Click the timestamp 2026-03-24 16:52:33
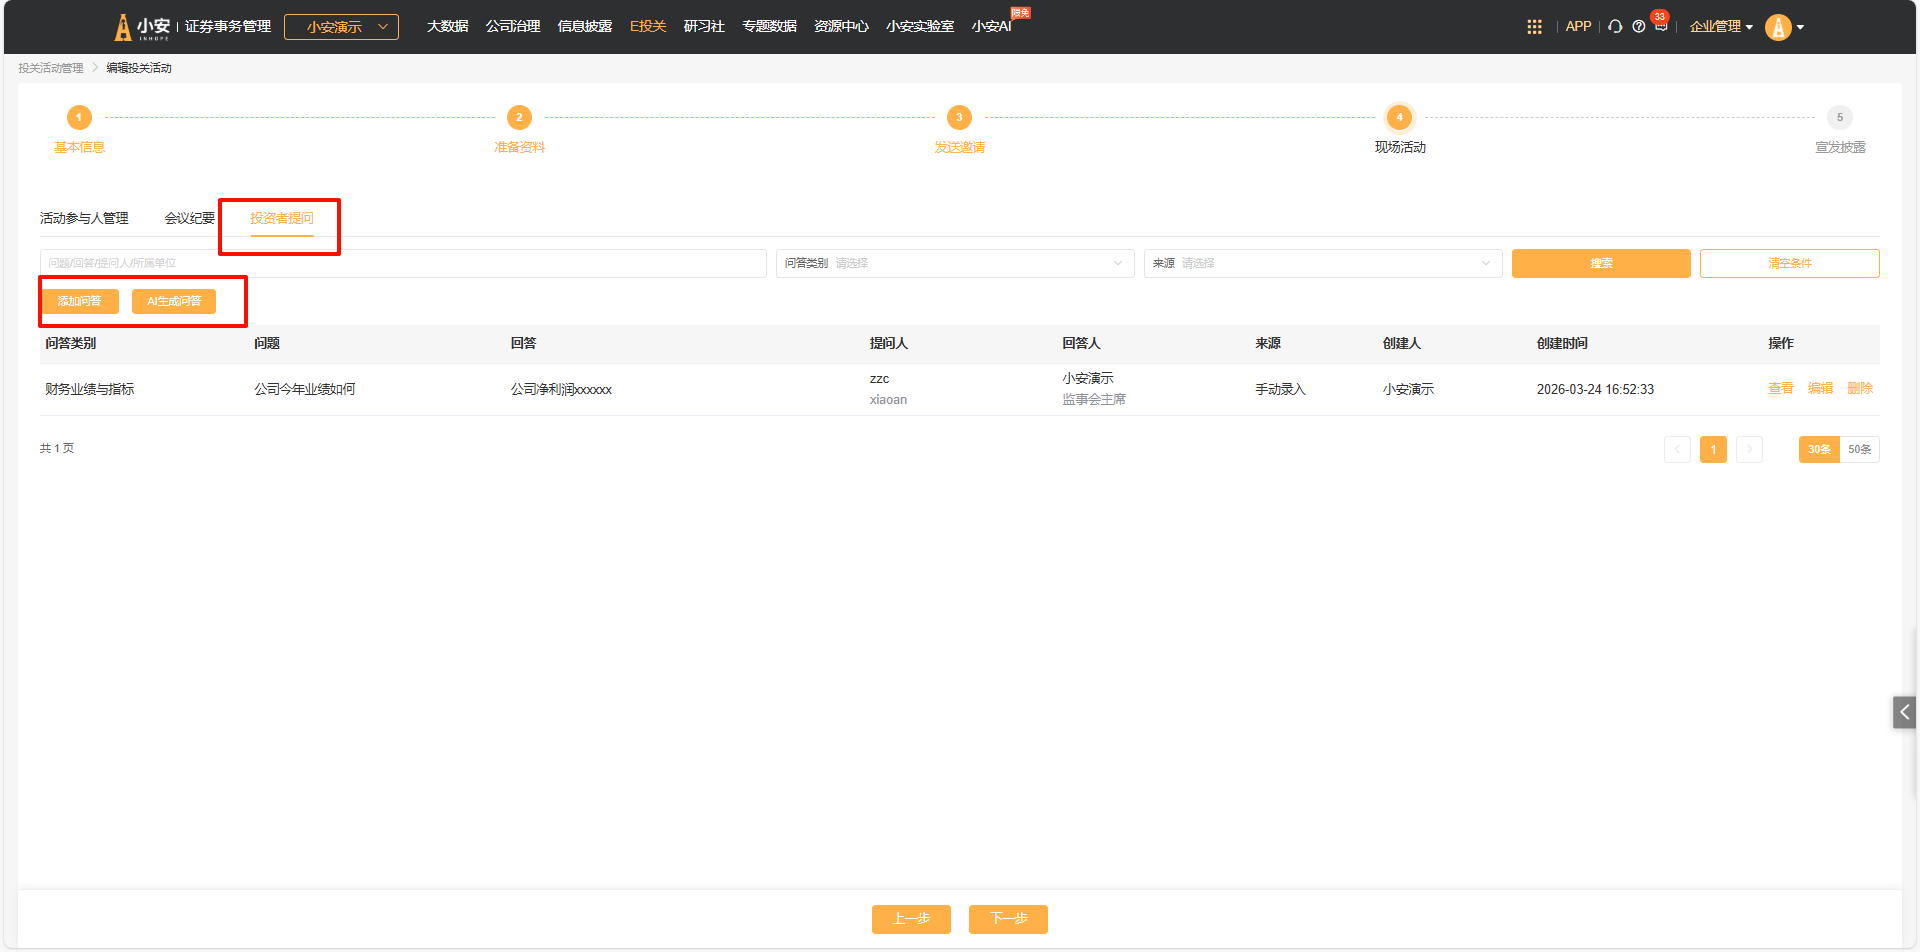1920x952 pixels. pos(1595,389)
